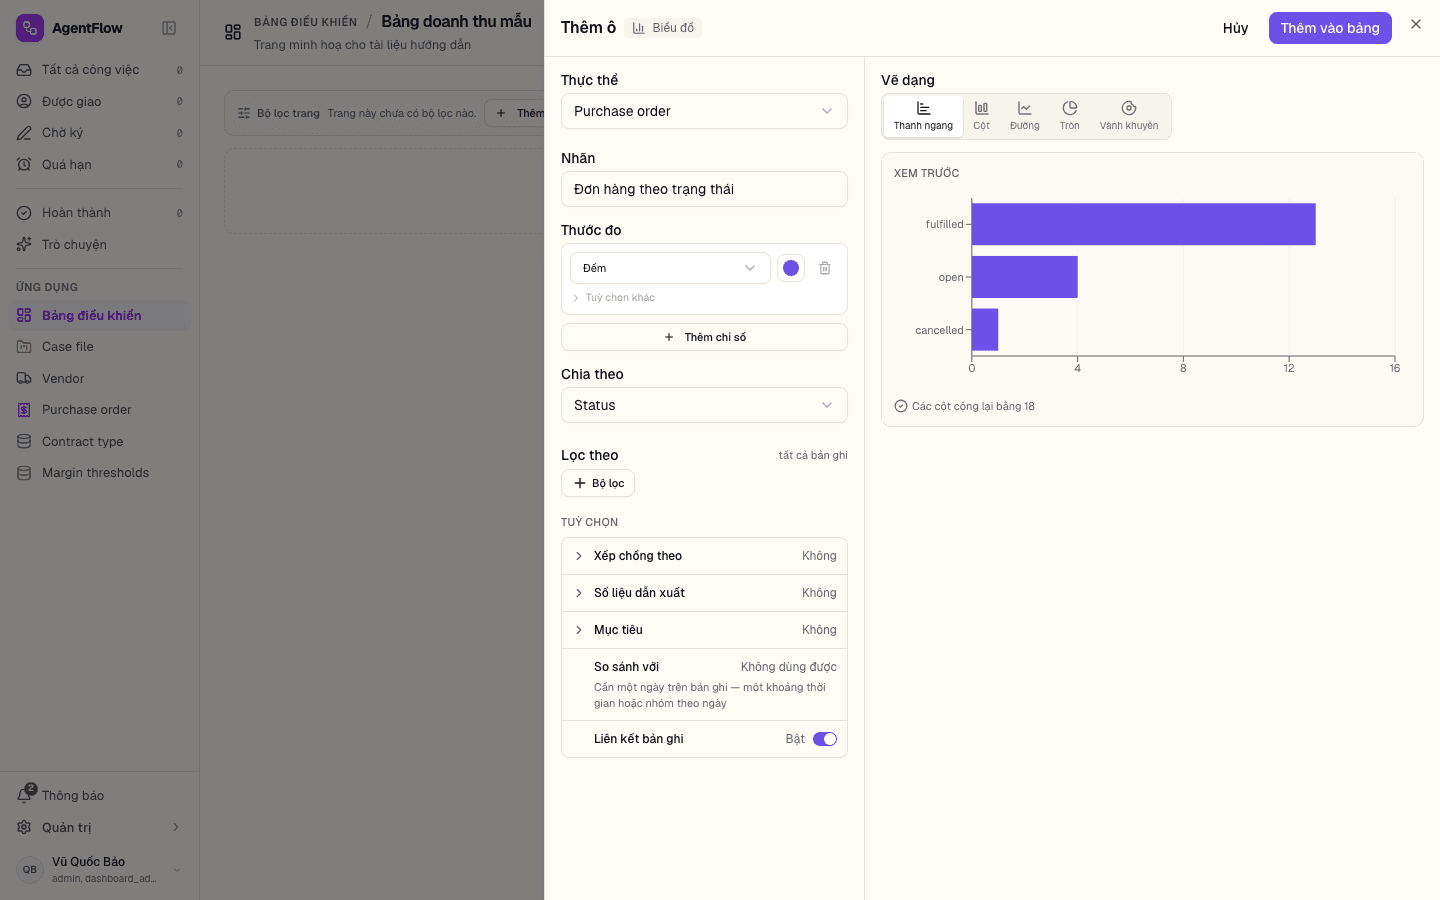Go to Bảng điều khiển in sidebar
This screenshot has width=1440, height=900.
(100, 315)
